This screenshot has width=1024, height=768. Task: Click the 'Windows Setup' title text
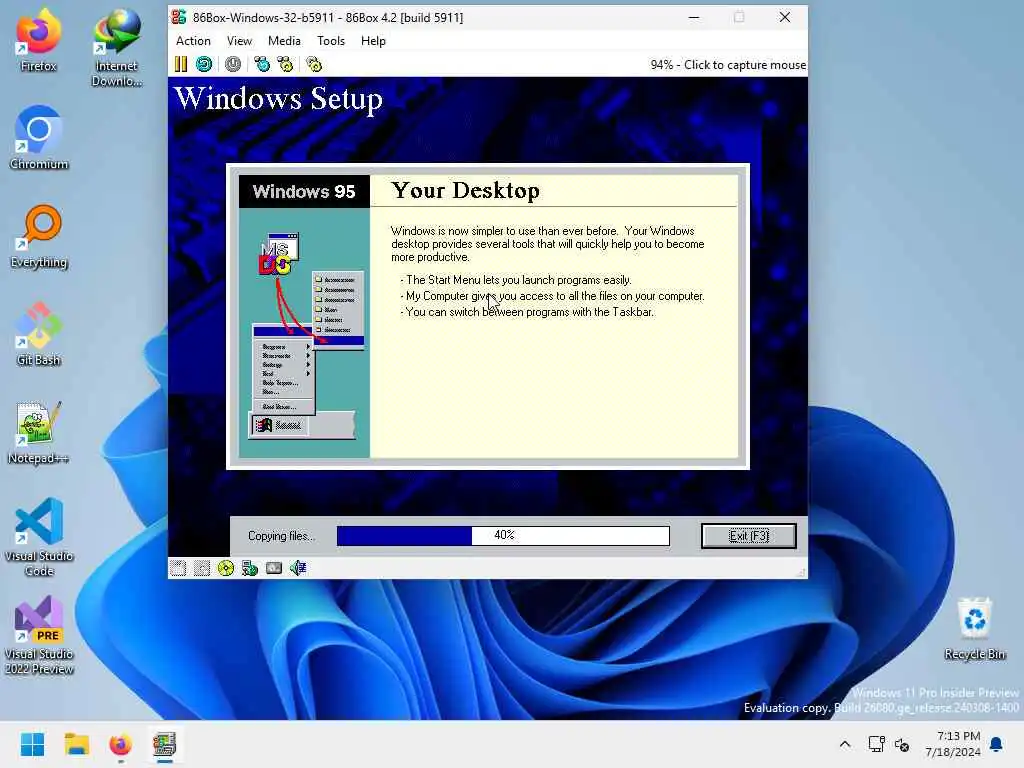[279, 99]
